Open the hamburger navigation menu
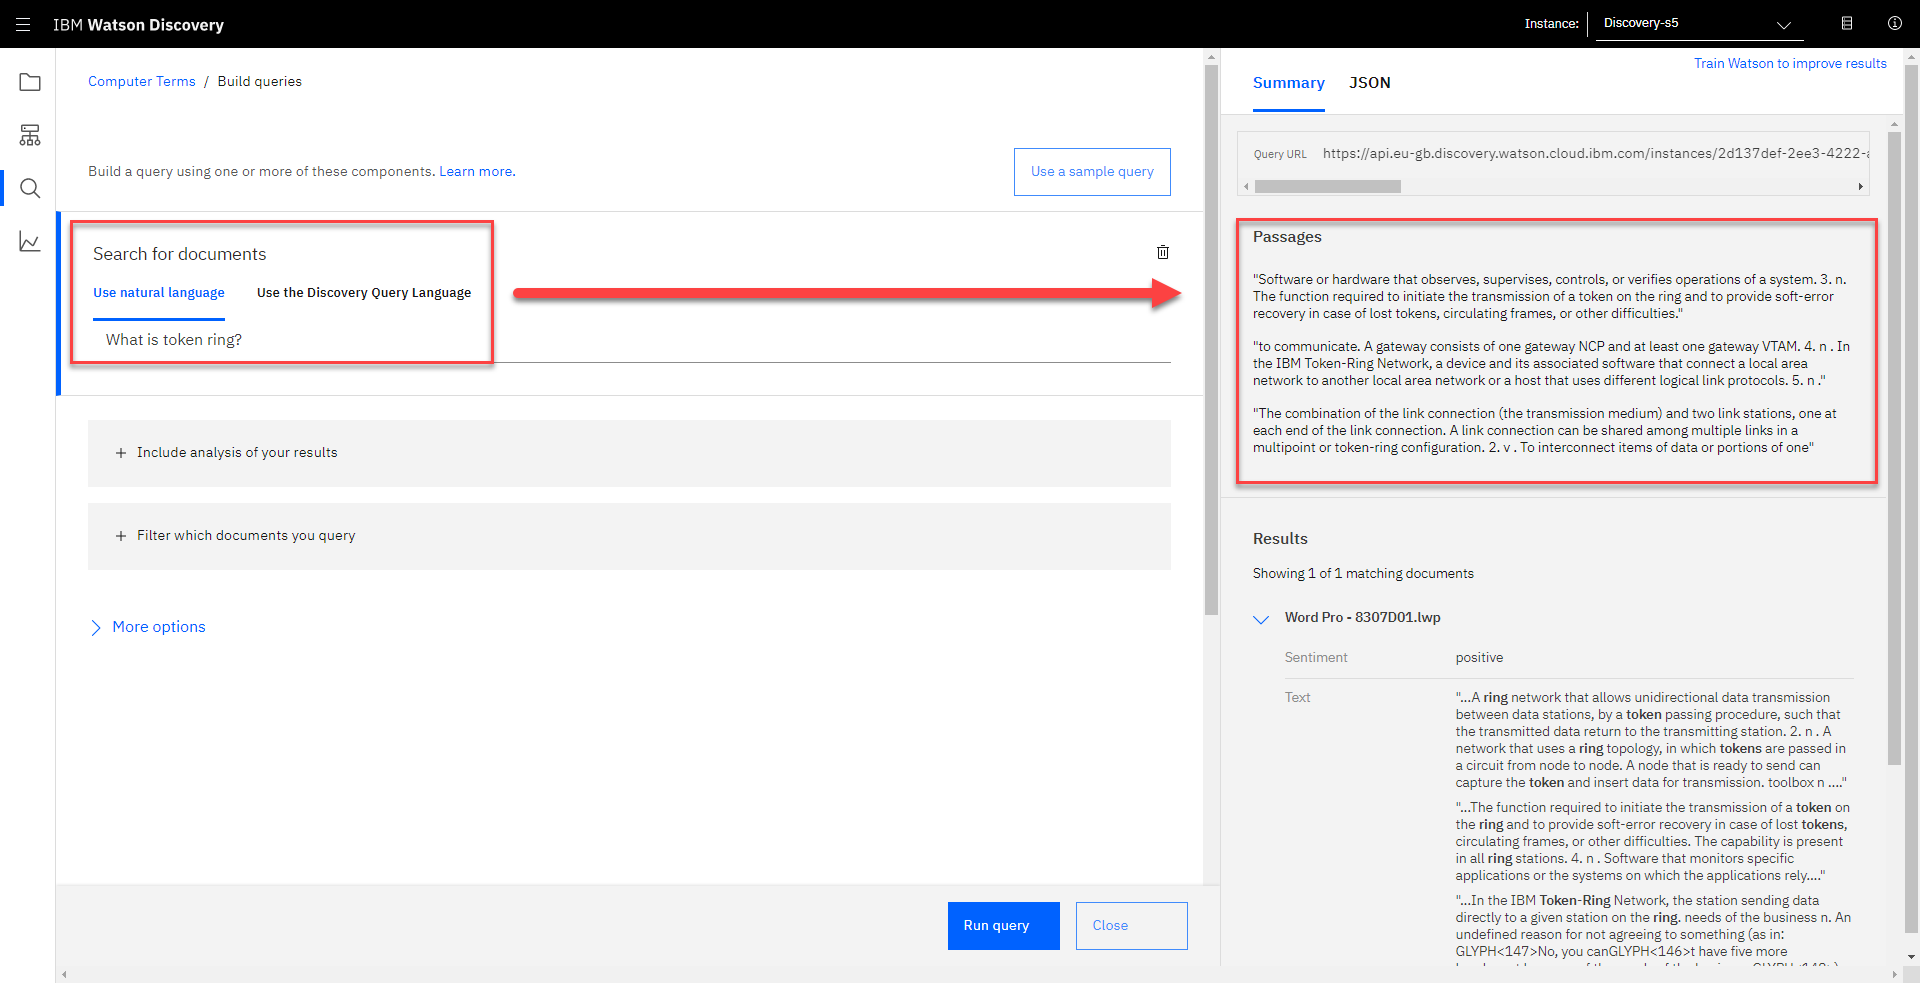The height and width of the screenshot is (983, 1920). pos(23,24)
